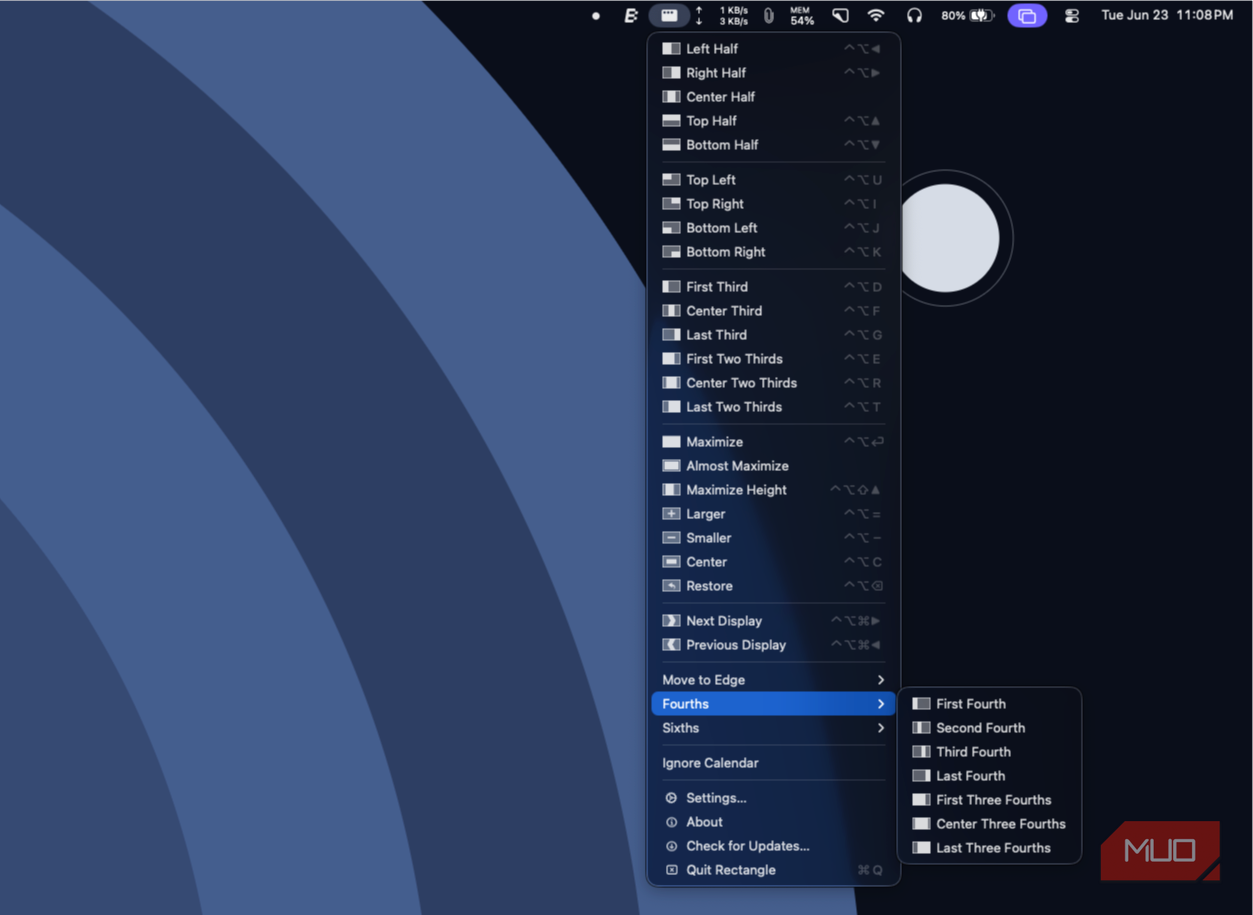Select Ignore Calendar
1253x915 pixels.
pos(773,763)
